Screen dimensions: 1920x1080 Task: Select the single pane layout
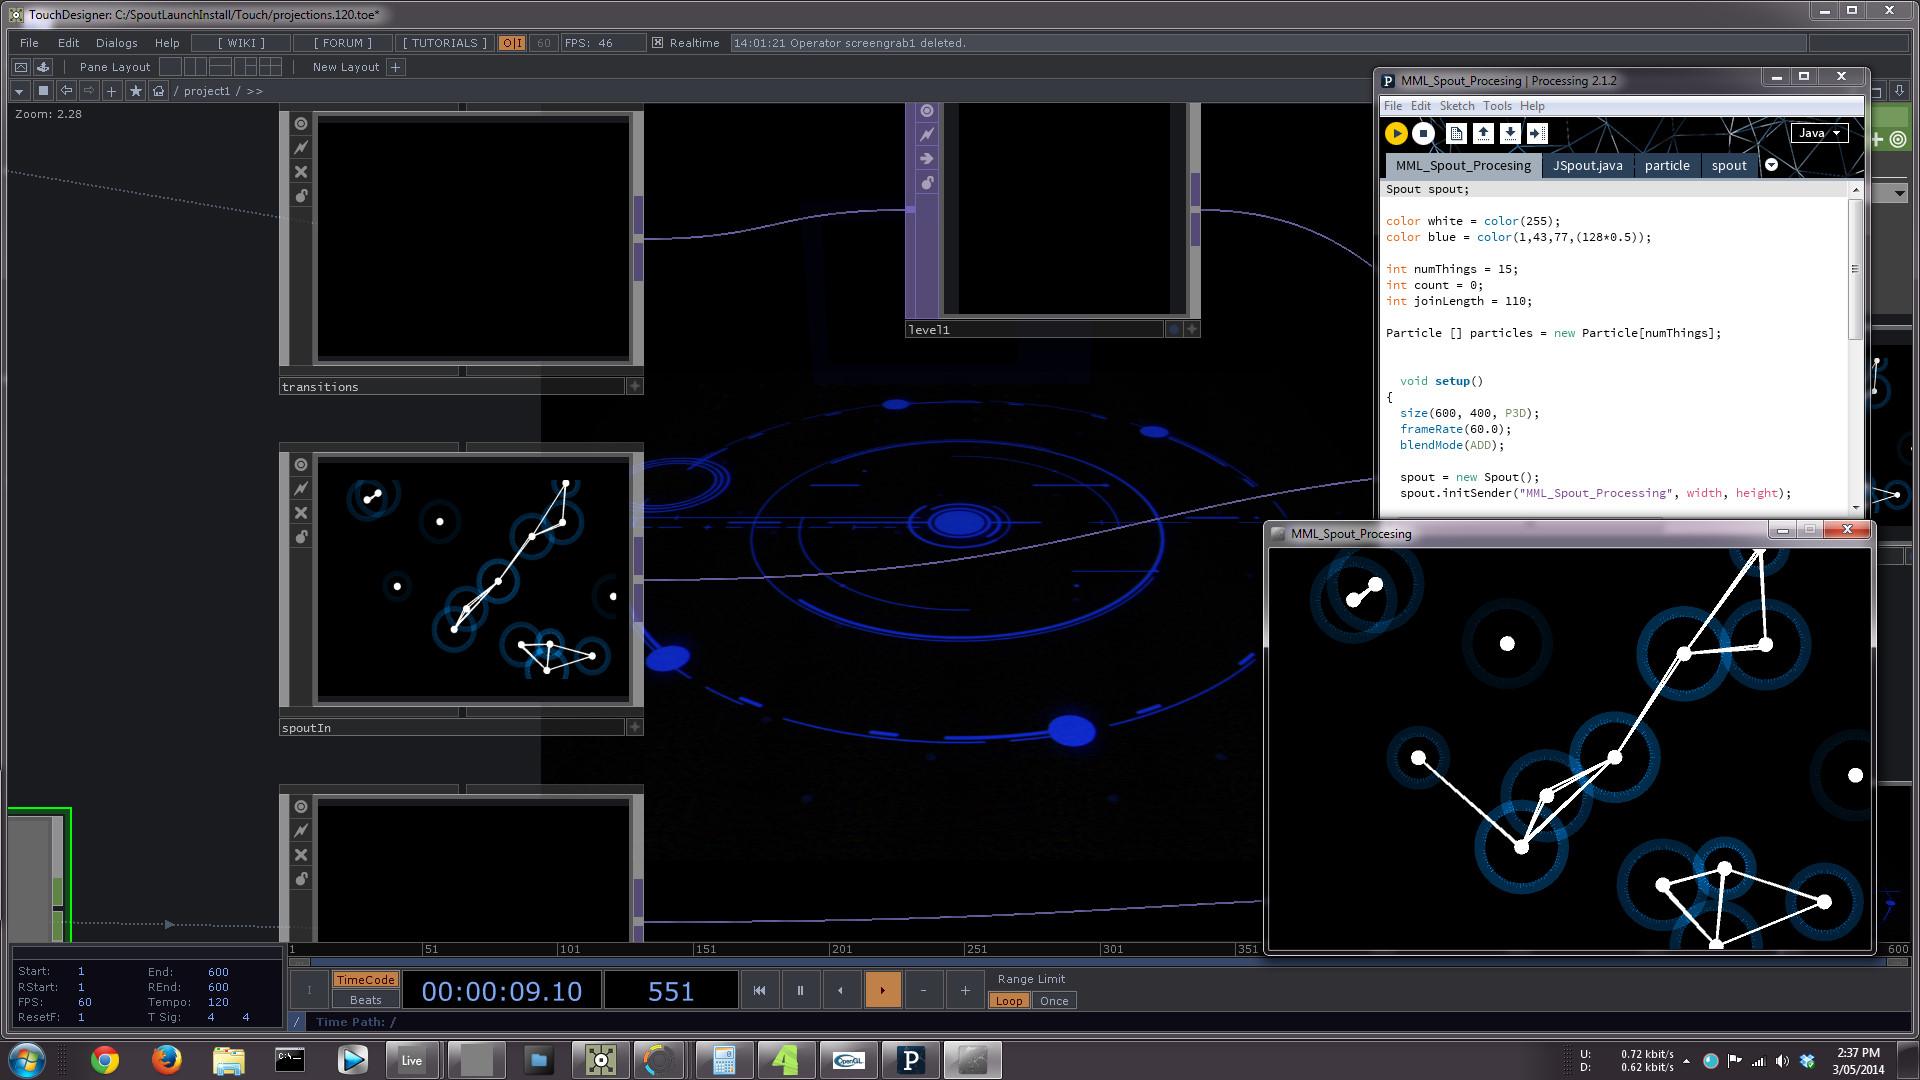click(171, 67)
